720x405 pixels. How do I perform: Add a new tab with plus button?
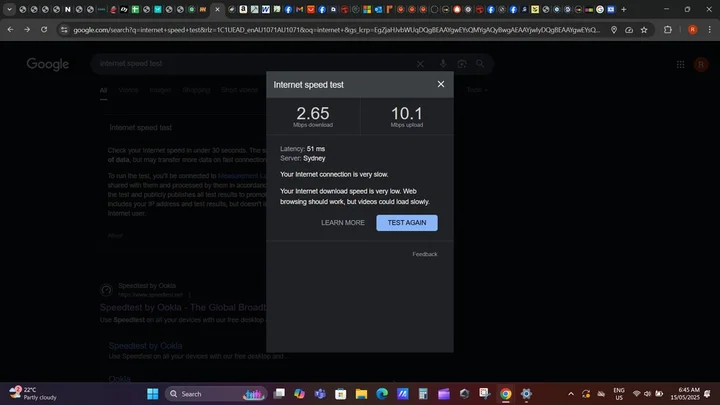coord(624,9)
